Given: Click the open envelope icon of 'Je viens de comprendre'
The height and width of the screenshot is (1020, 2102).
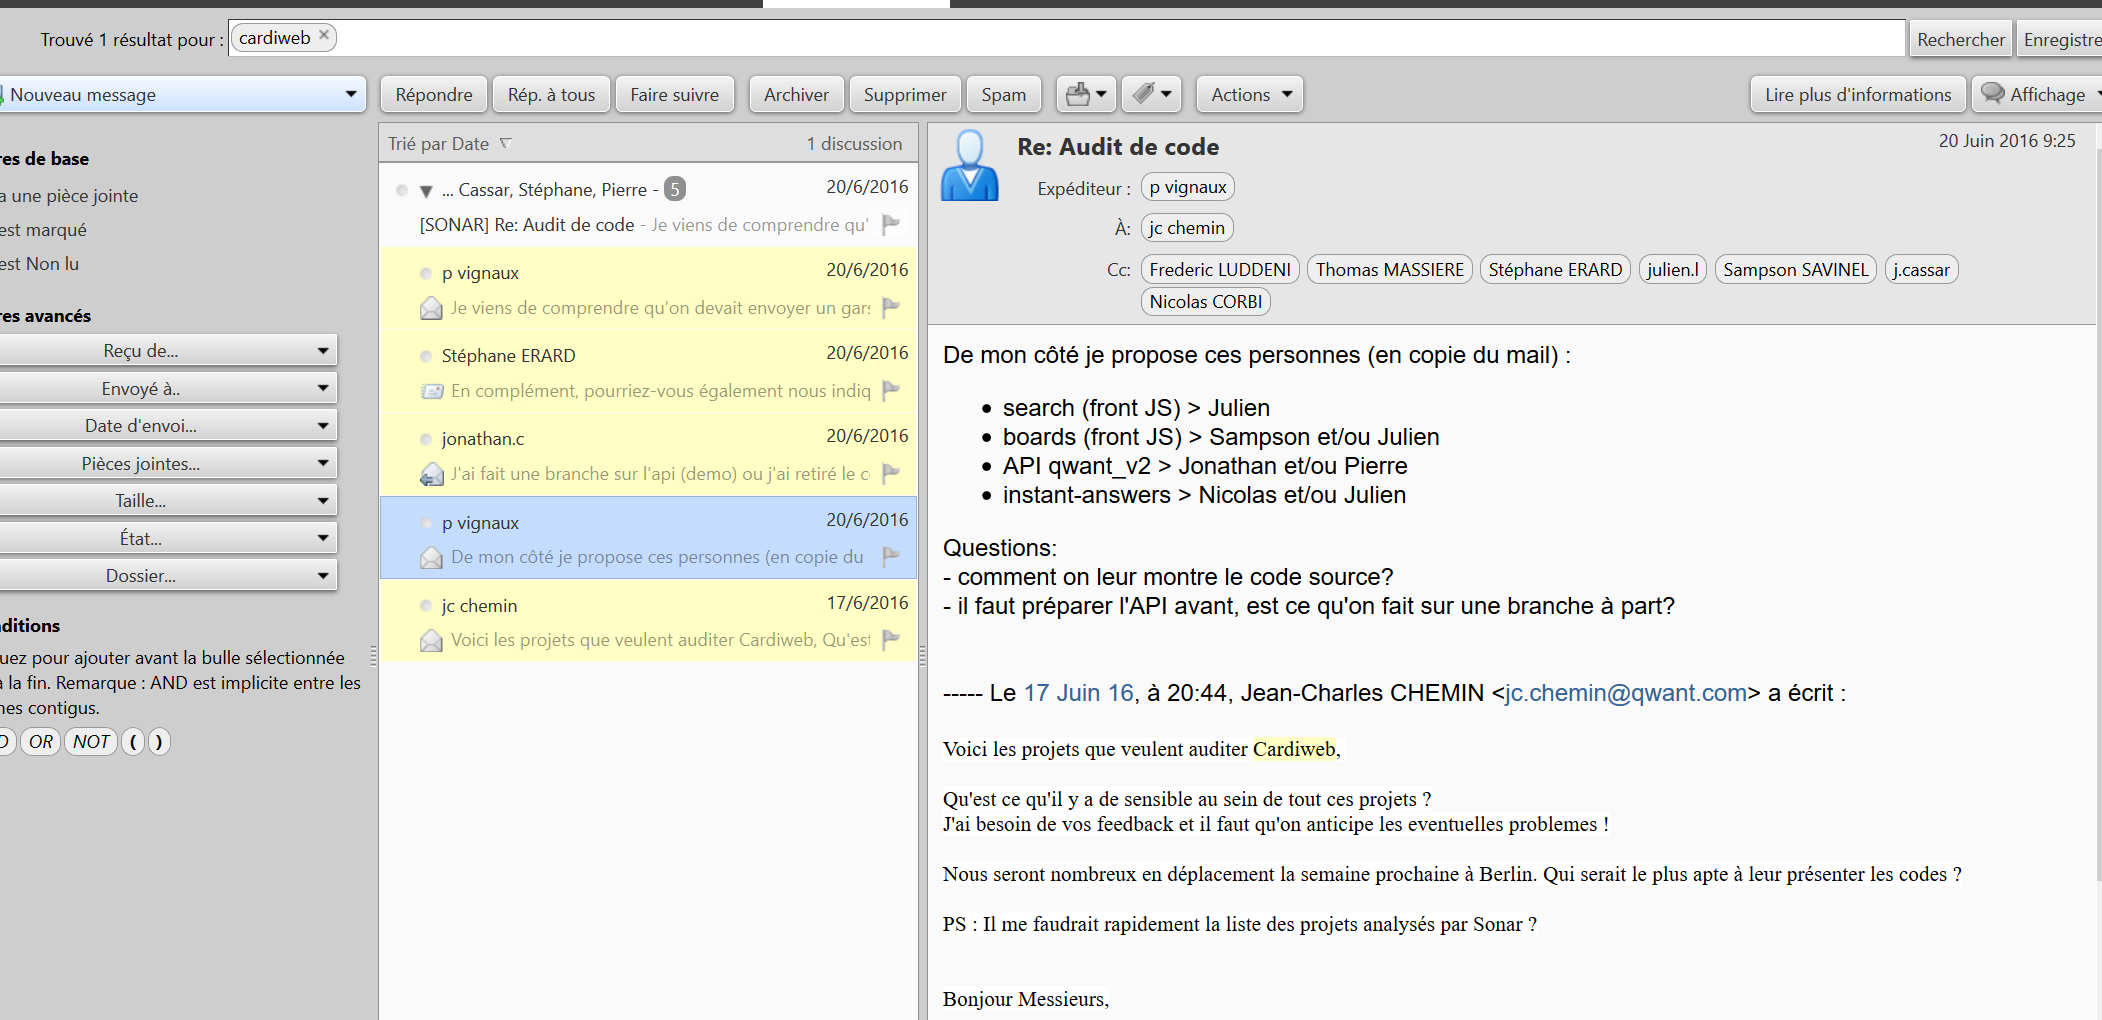Looking at the screenshot, I should coord(431,308).
